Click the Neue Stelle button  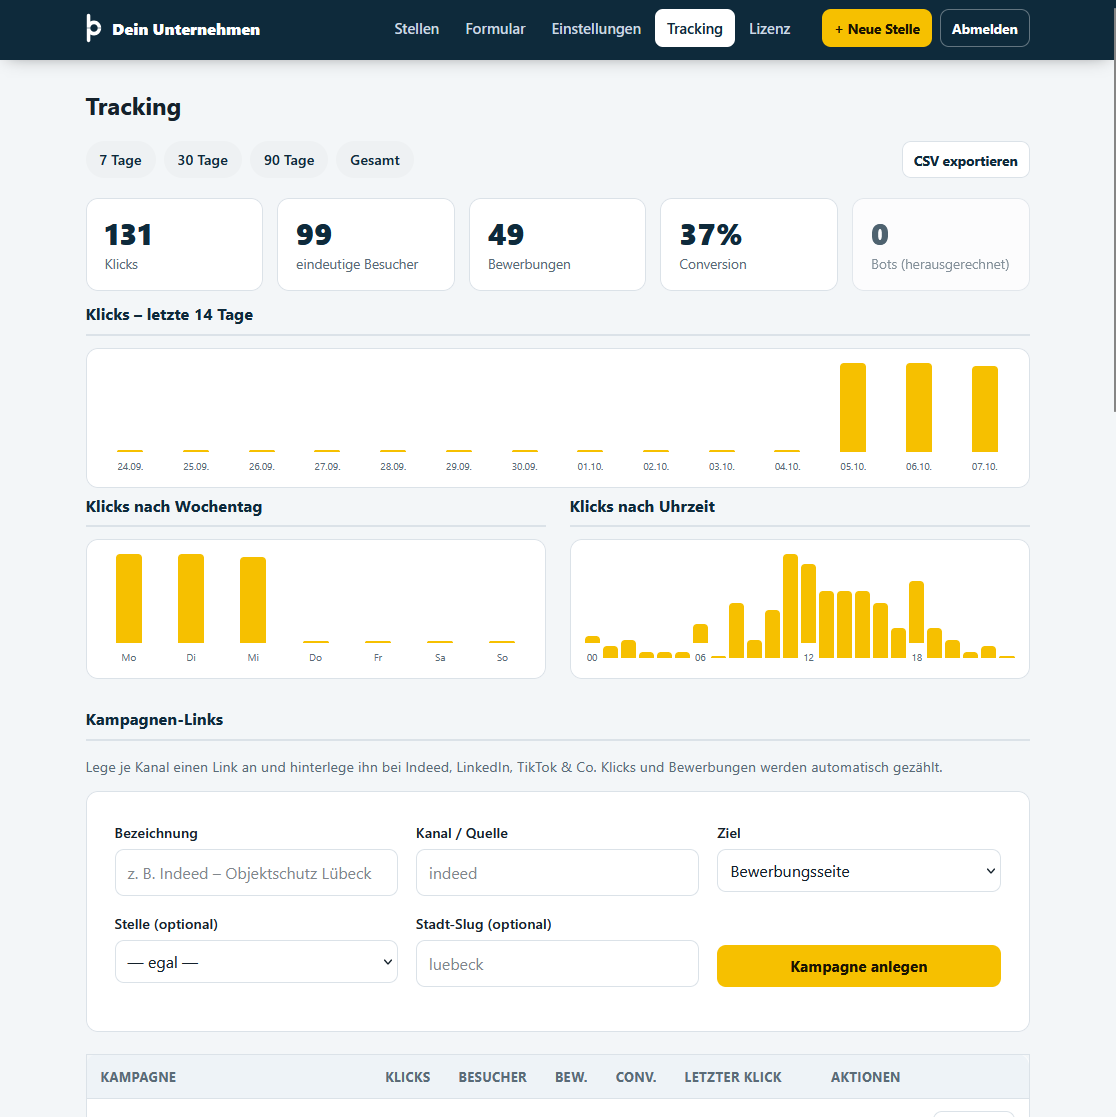pos(877,28)
